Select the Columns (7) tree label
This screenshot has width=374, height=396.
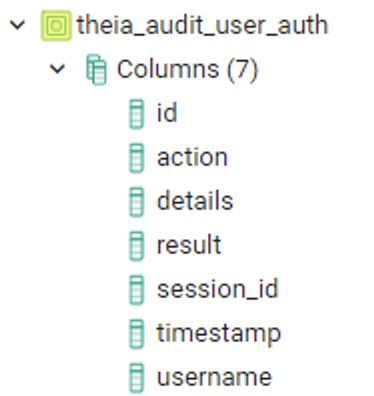[x=187, y=69]
